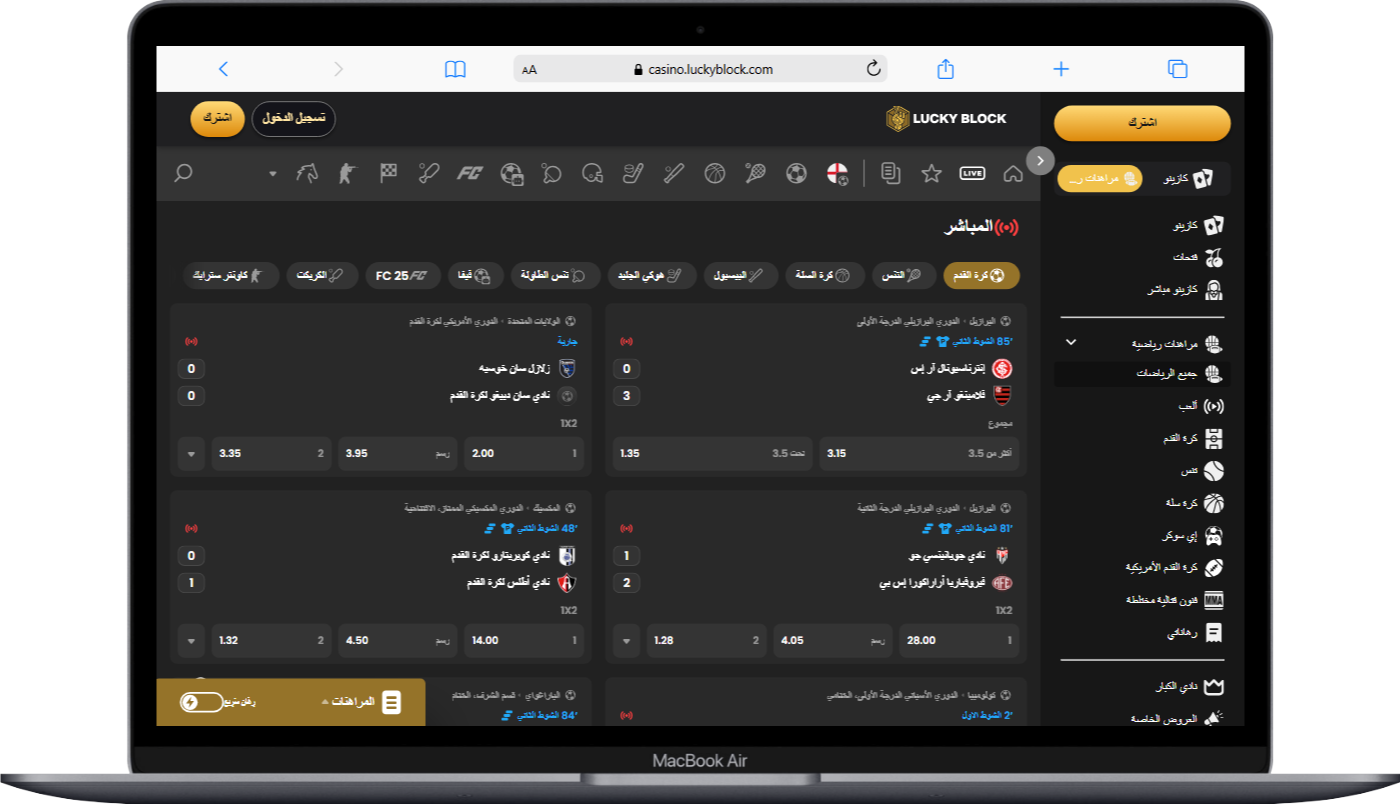
Task: Select the Counter-Strike live tab
Action: click(x=228, y=275)
